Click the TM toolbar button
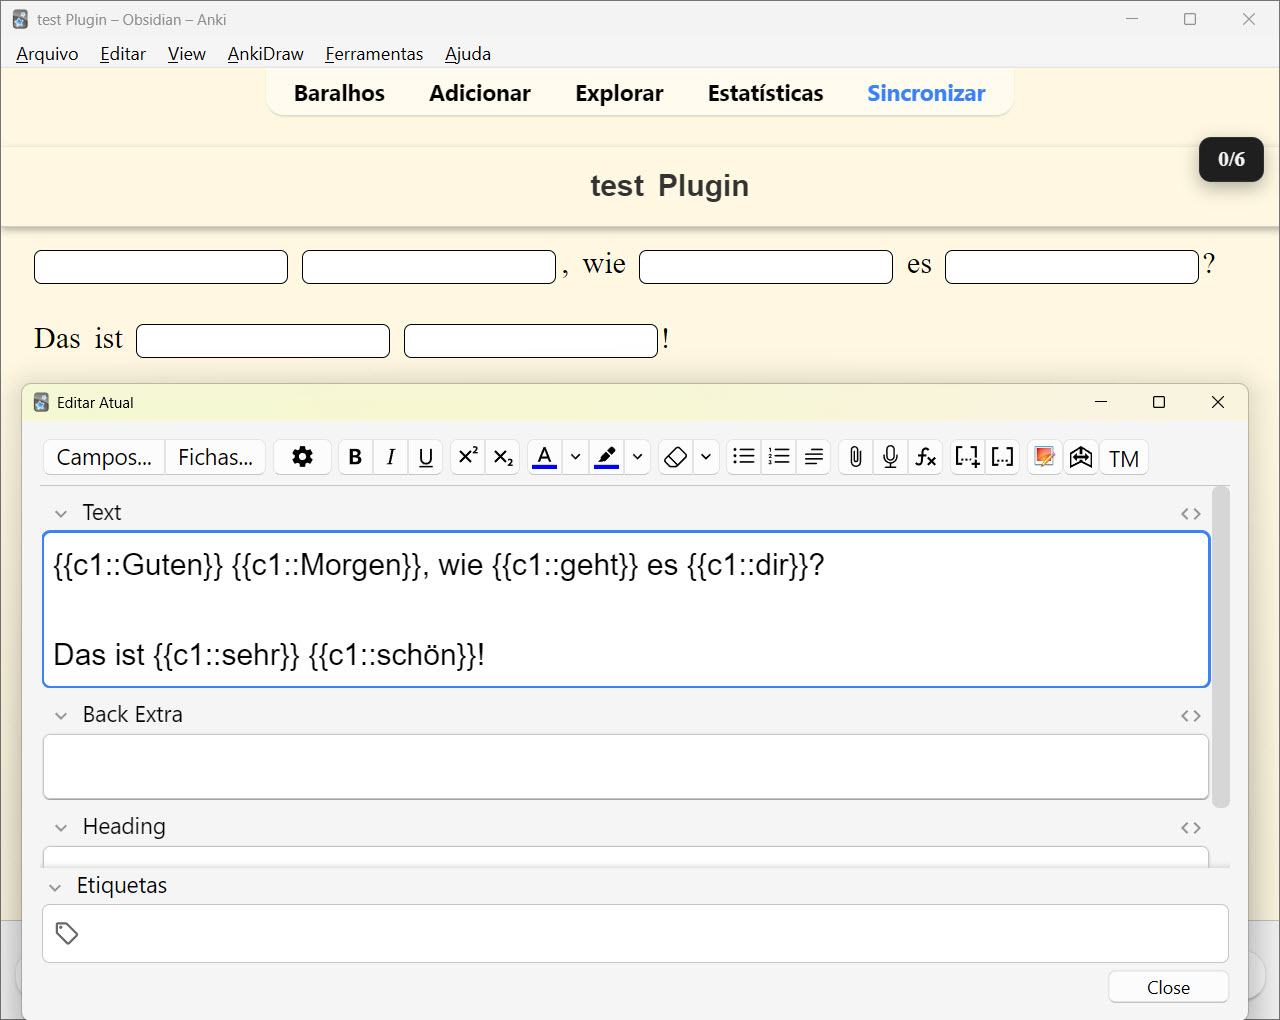This screenshot has width=1280, height=1020. [x=1124, y=458]
